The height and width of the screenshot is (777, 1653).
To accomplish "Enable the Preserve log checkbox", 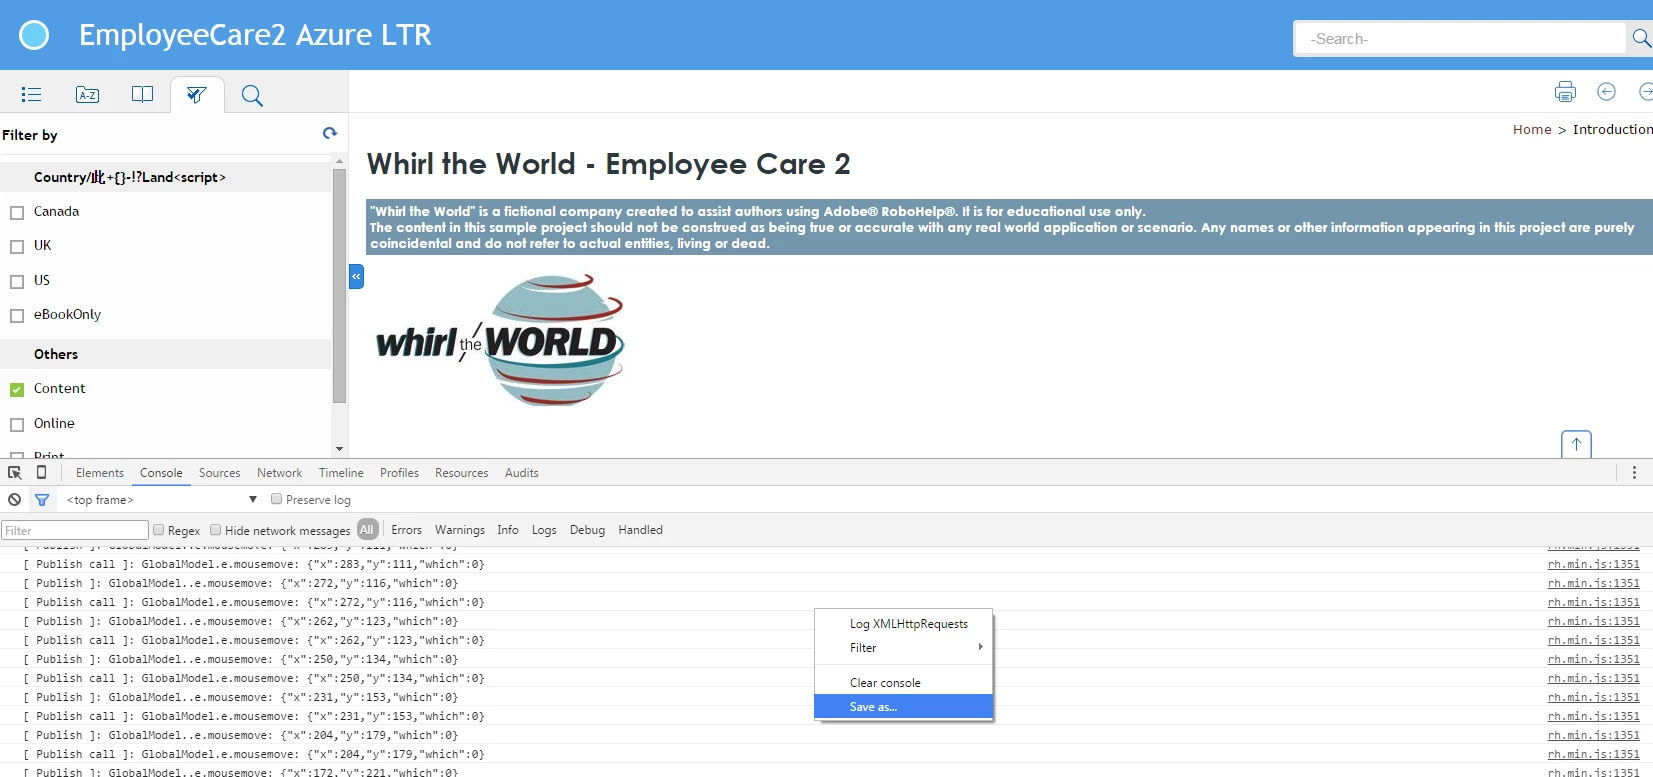I will point(277,499).
